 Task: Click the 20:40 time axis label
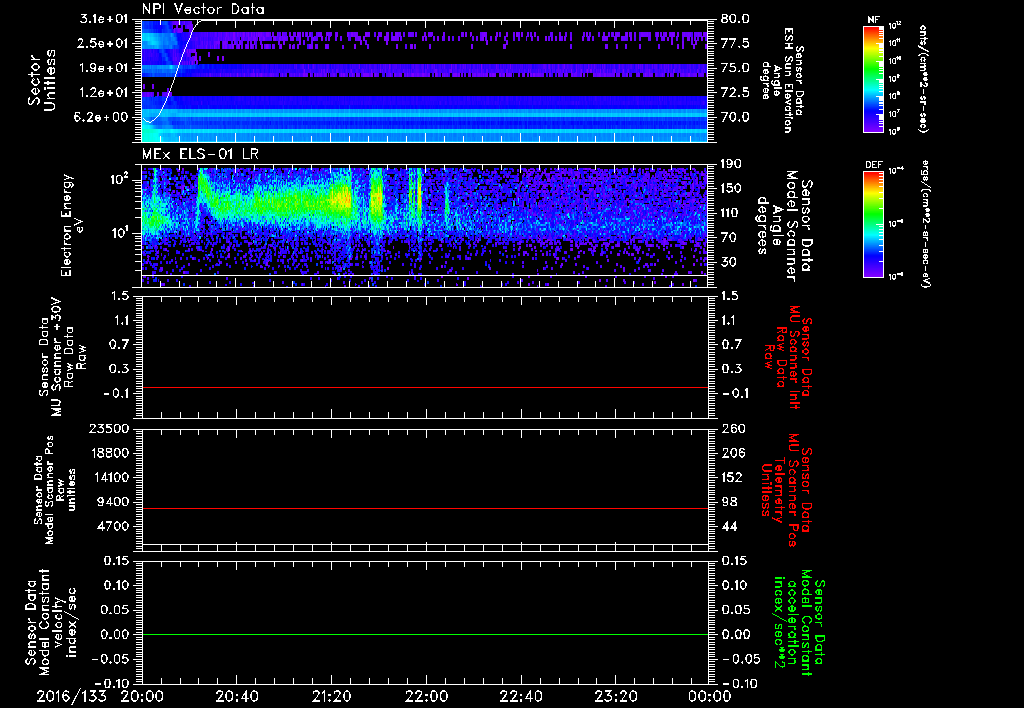click(236, 696)
